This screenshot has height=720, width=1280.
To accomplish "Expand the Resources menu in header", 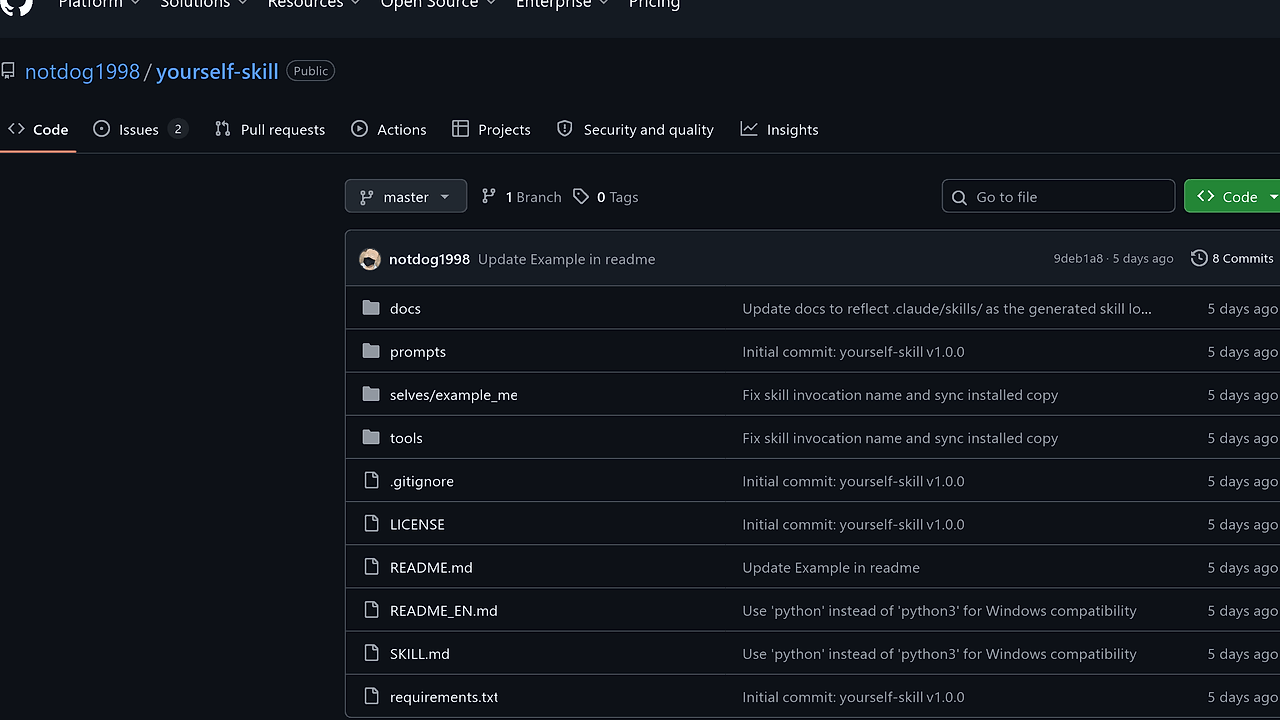I will (x=314, y=4).
